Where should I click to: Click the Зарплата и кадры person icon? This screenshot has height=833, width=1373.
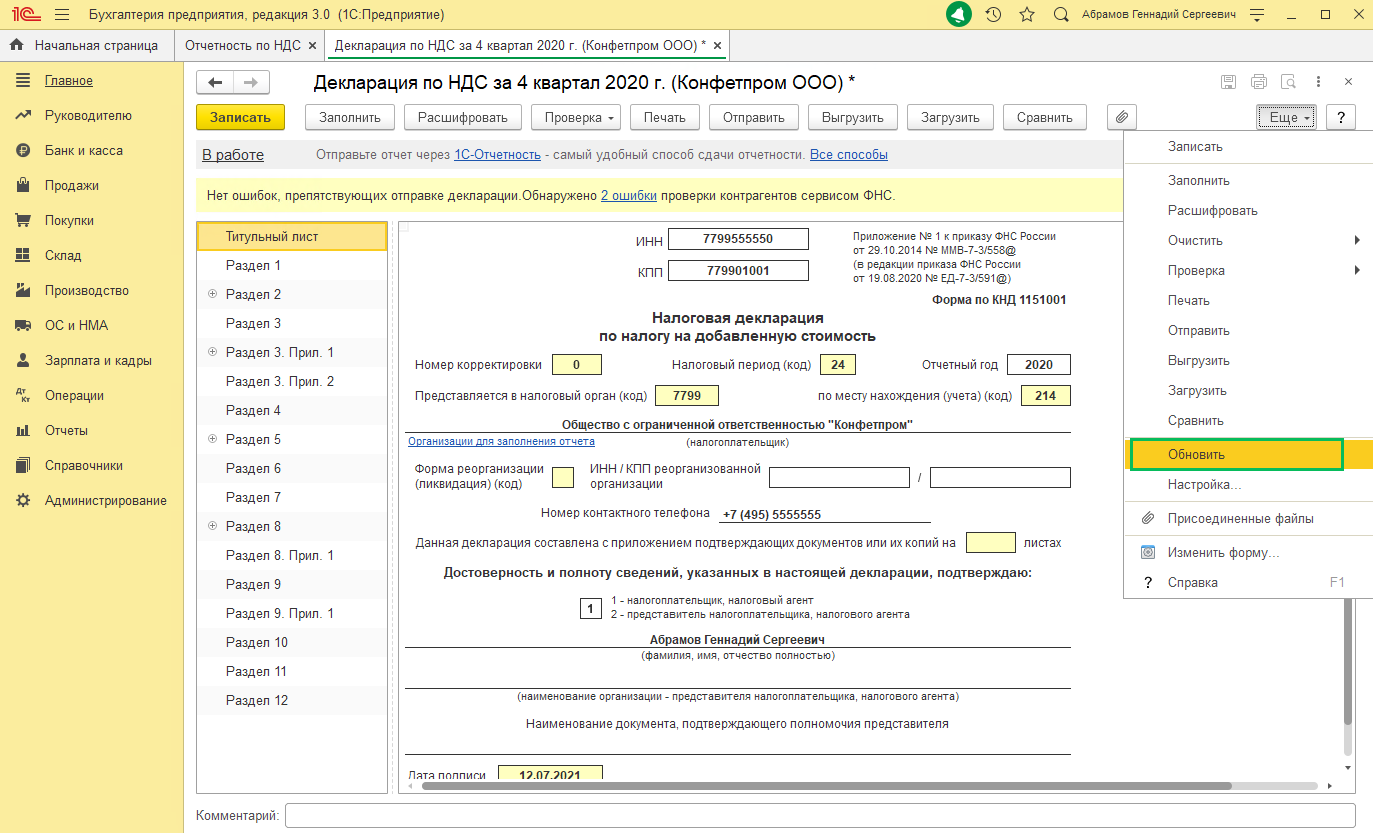click(x=23, y=360)
